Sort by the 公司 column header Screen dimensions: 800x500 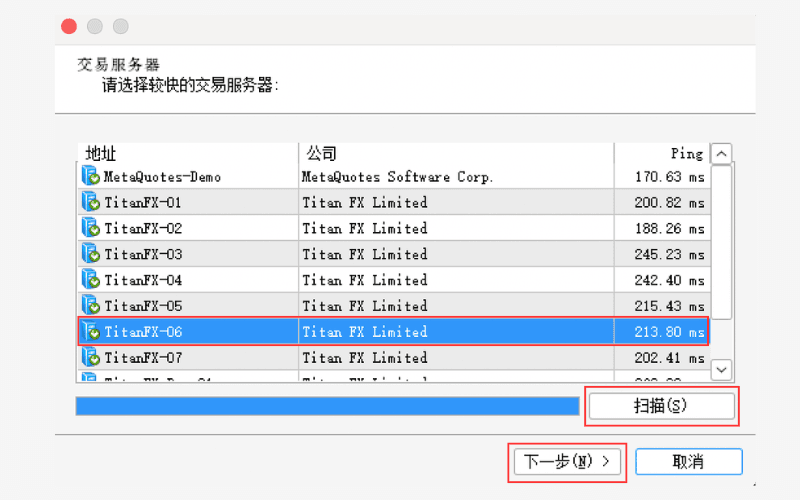pyautogui.click(x=456, y=153)
